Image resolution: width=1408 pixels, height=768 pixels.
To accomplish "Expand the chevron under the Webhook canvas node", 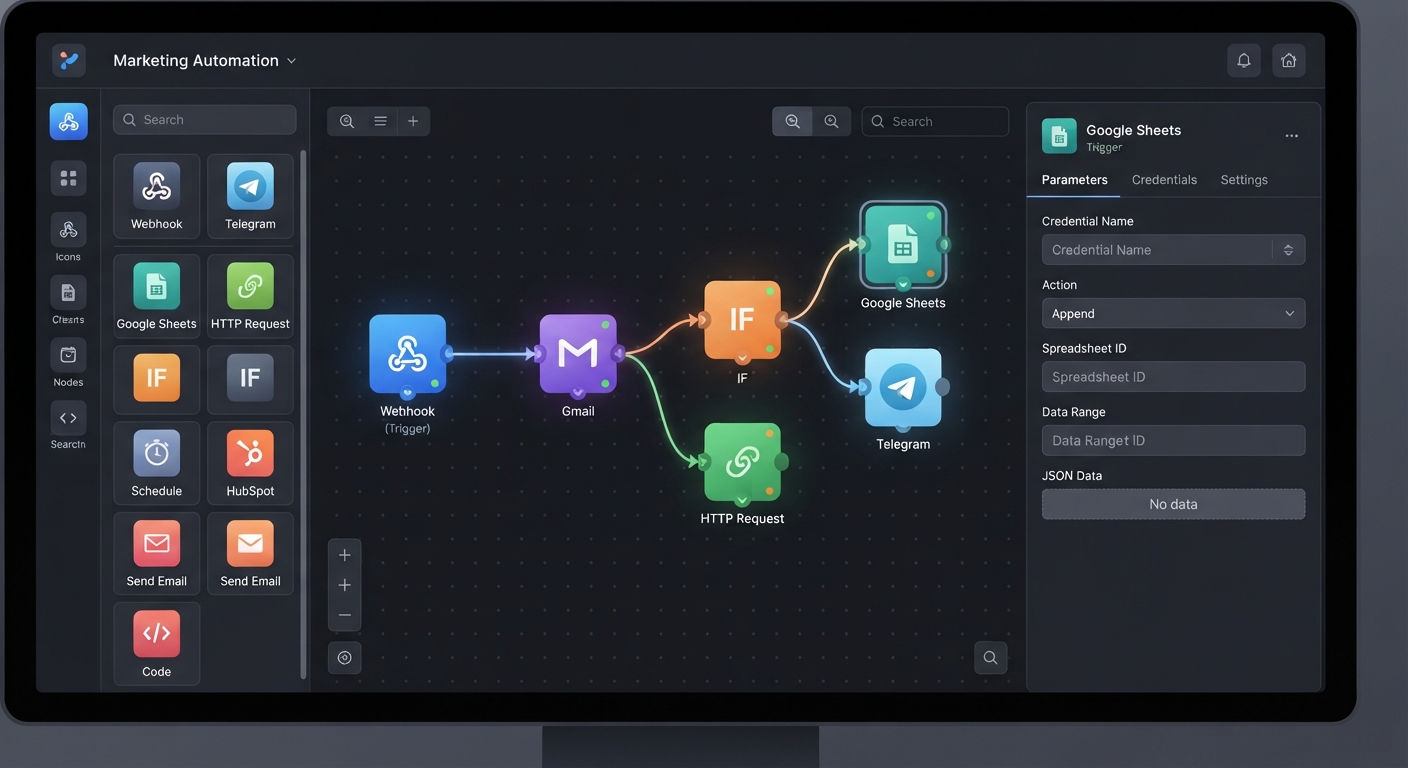I will coord(407,393).
